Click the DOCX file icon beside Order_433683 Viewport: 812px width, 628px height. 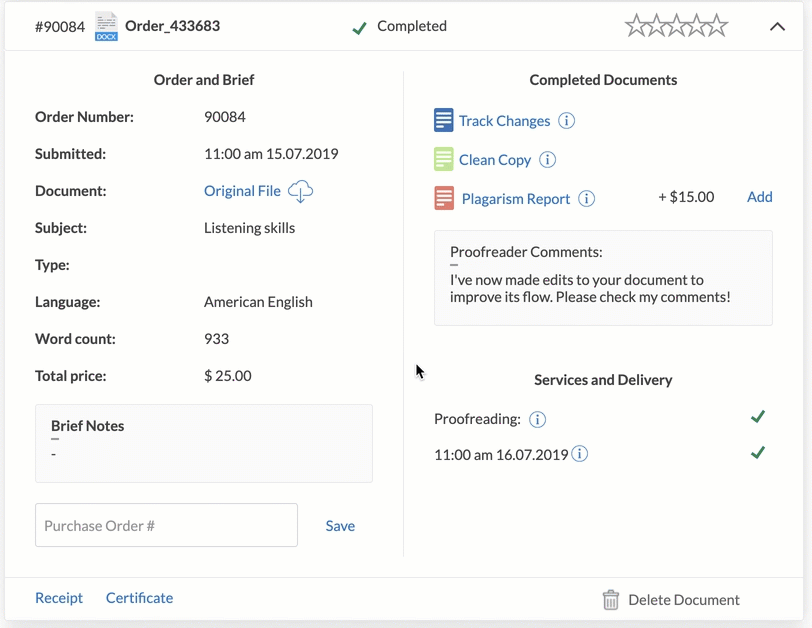tap(106, 26)
